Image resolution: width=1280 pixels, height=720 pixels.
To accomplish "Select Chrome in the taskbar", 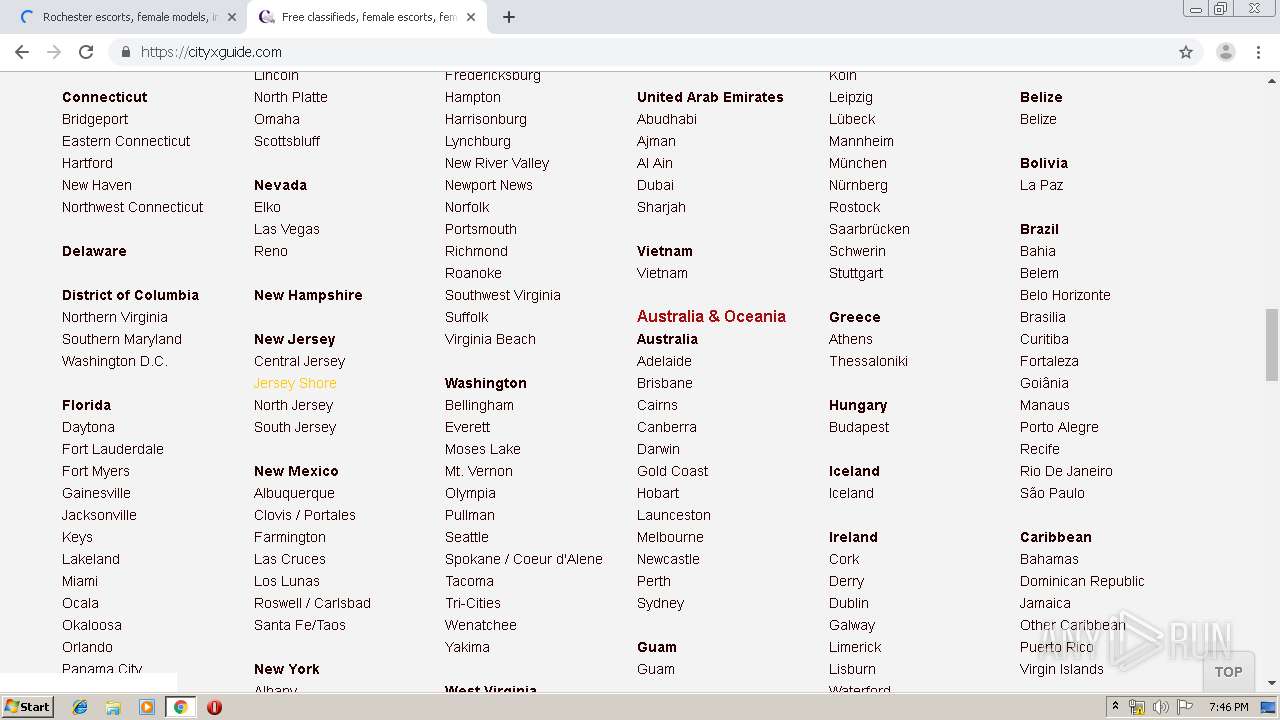I will [180, 707].
